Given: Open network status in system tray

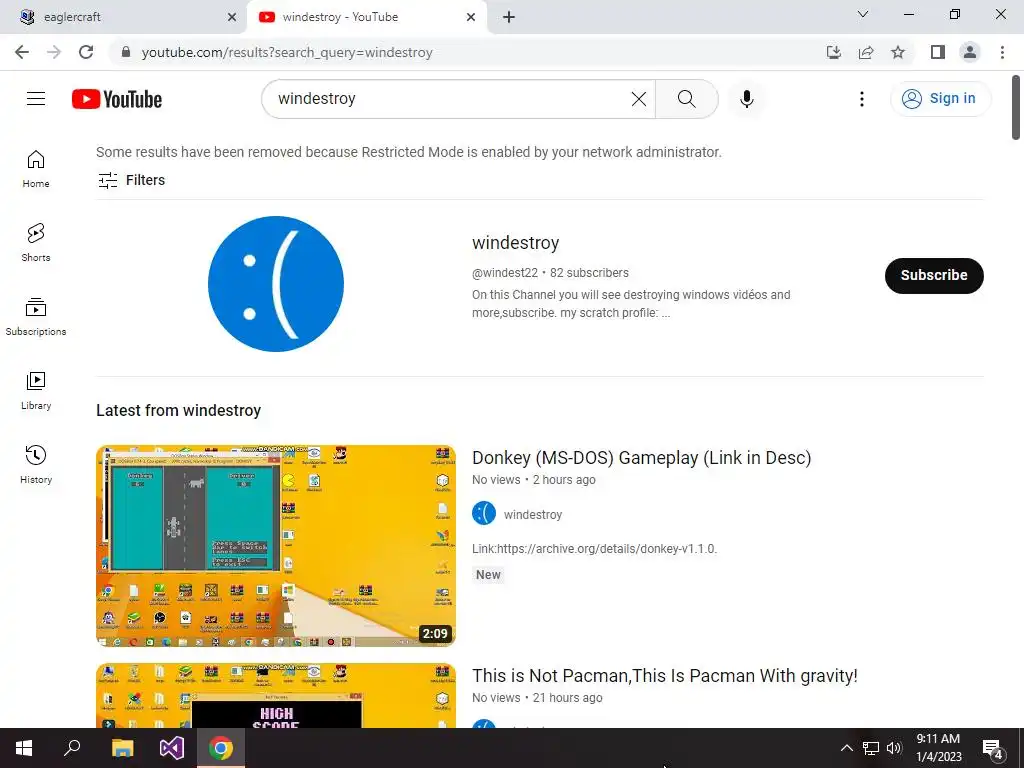Looking at the screenshot, I should point(871,748).
